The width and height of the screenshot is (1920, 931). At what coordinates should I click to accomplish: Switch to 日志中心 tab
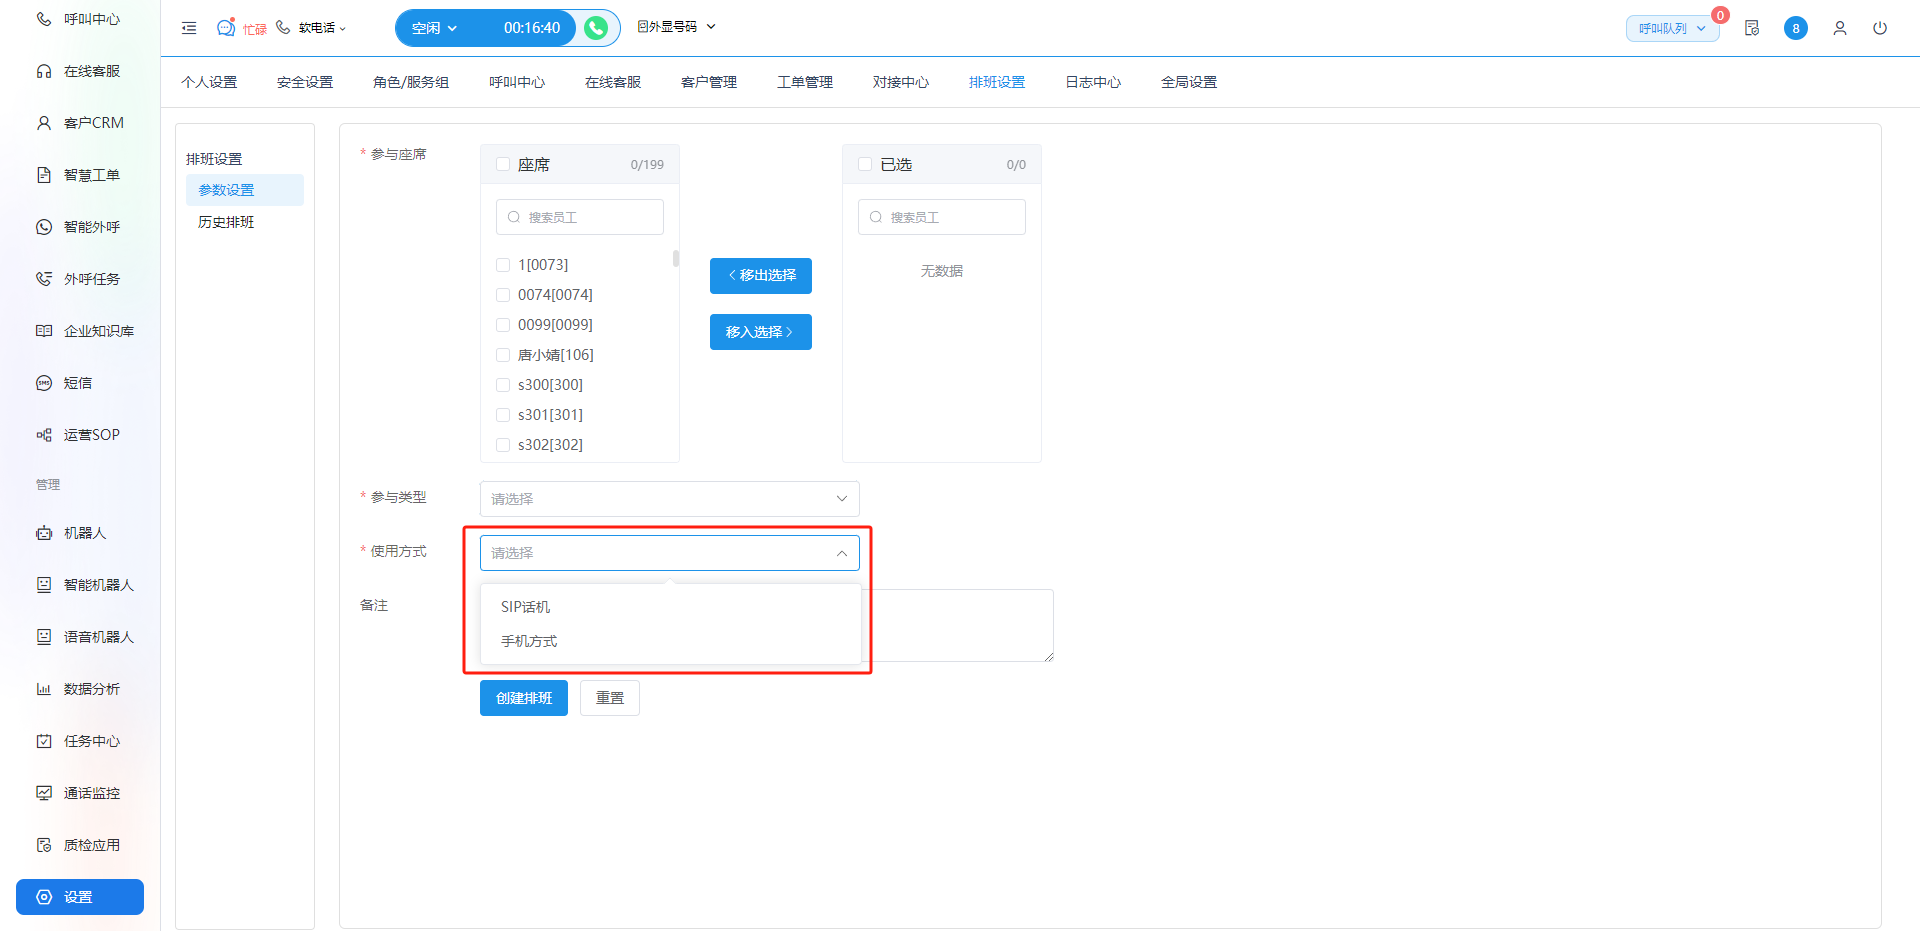point(1093,82)
